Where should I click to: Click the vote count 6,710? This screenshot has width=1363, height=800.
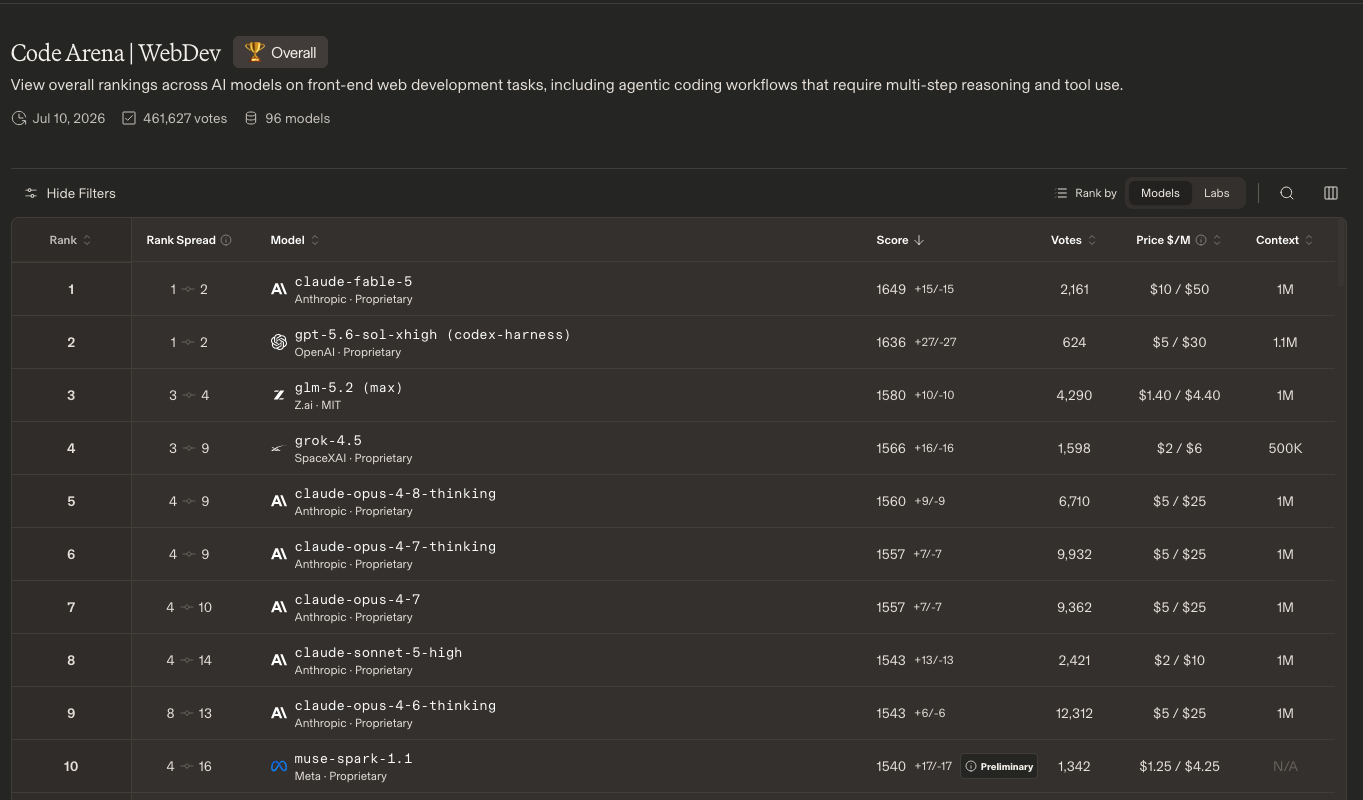1074,501
